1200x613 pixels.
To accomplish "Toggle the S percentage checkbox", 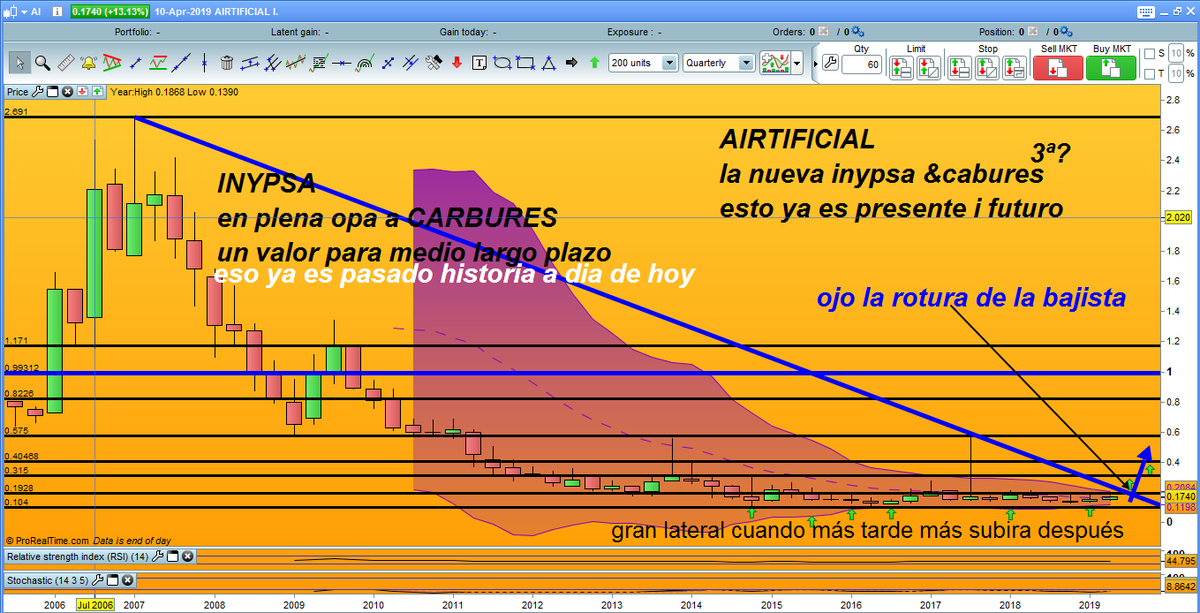I will tap(1149, 53).
